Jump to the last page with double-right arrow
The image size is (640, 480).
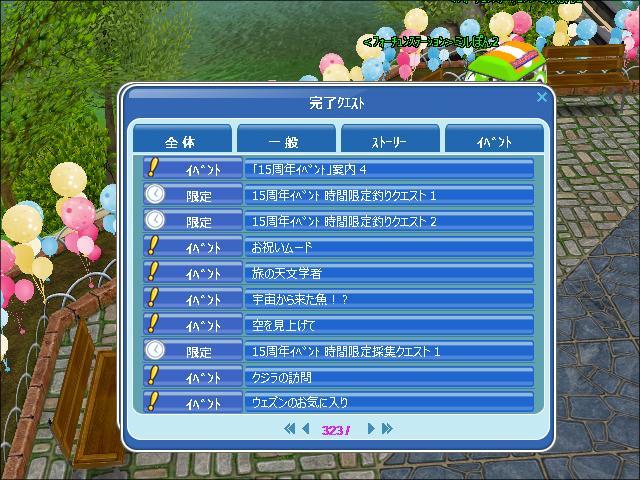(387, 429)
